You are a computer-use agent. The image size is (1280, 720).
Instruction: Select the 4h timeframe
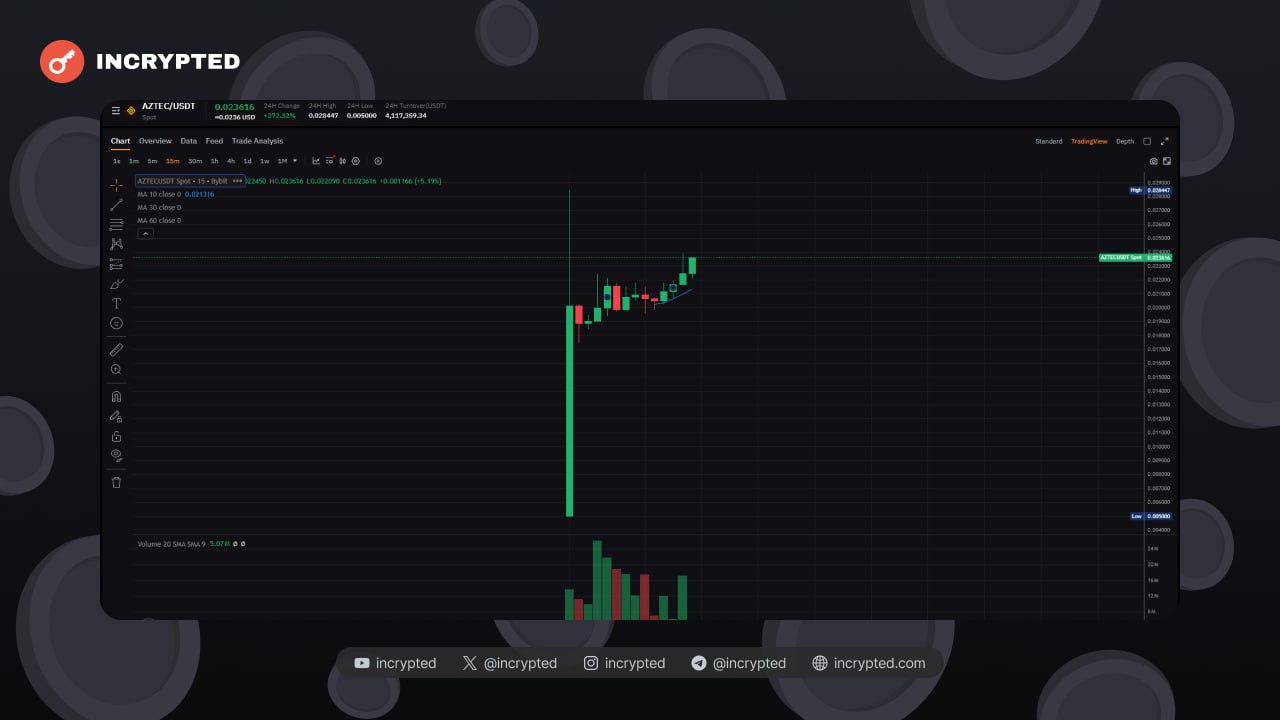point(231,161)
